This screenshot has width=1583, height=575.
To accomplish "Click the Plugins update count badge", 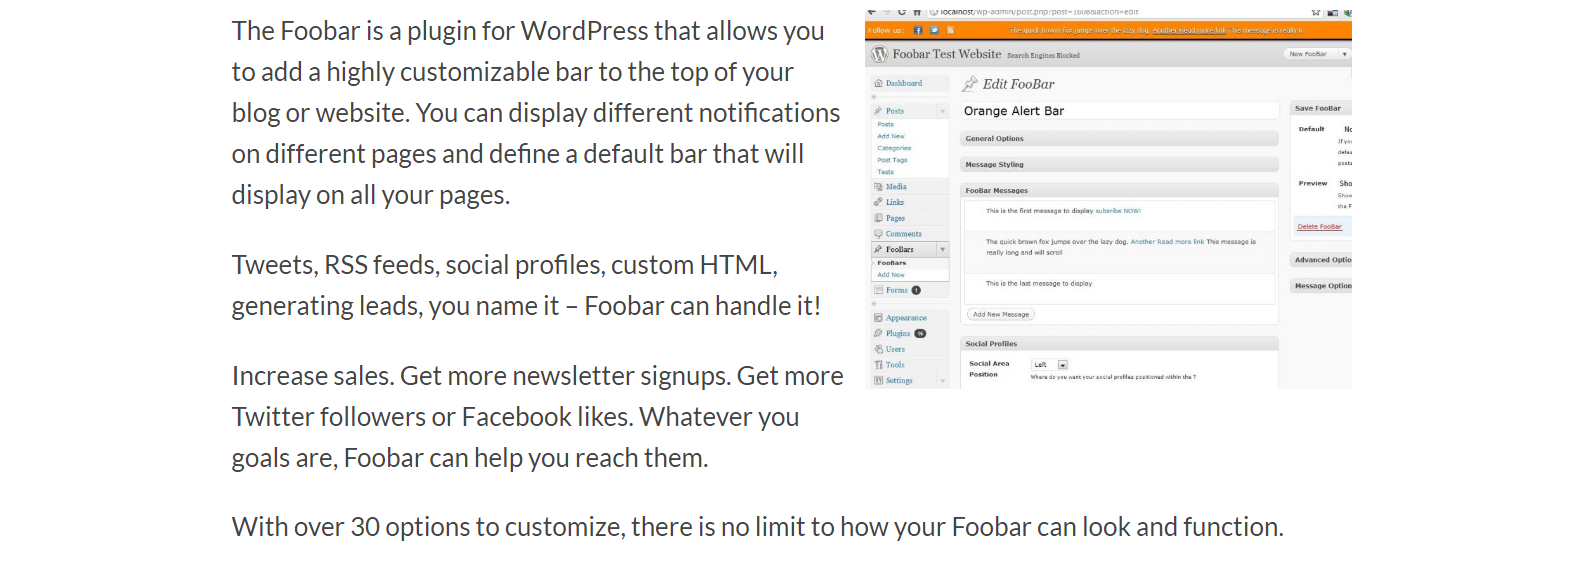I will tap(920, 333).
